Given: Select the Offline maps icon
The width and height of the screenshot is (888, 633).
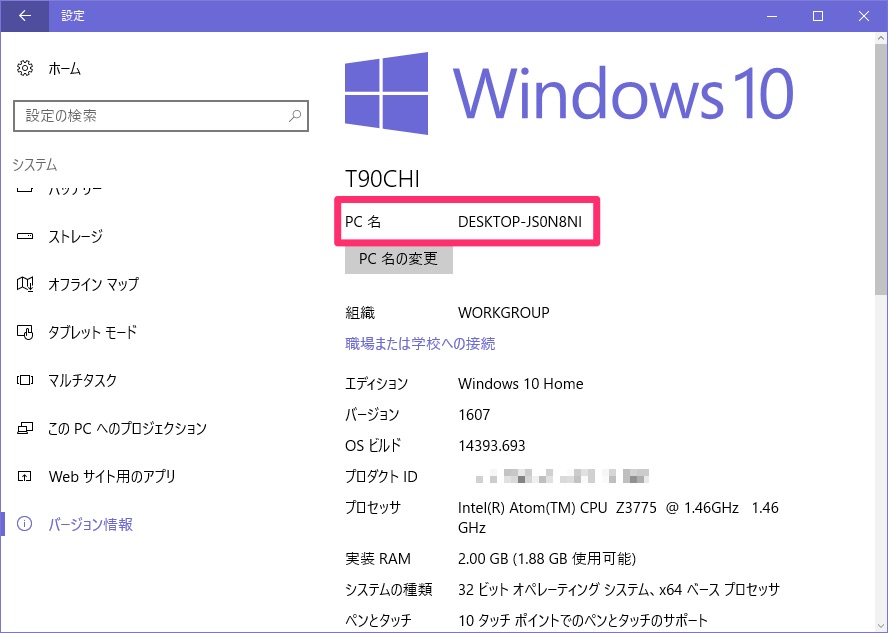Looking at the screenshot, I should [24, 284].
